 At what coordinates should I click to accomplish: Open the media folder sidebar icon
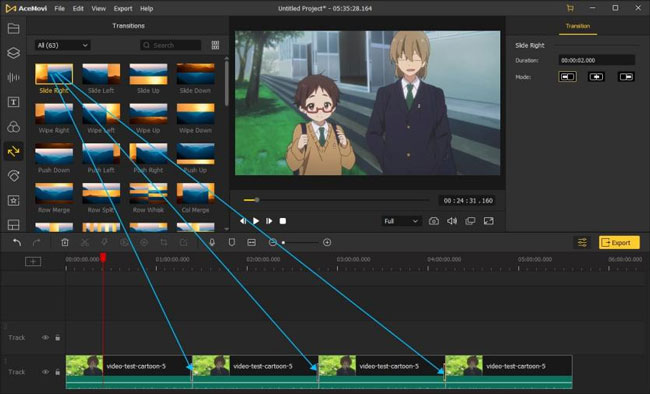[x=13, y=28]
